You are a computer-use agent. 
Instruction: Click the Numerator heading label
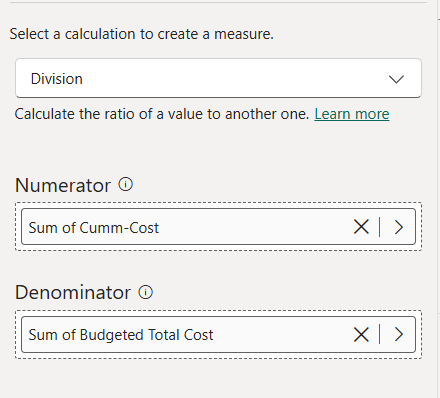pos(63,185)
